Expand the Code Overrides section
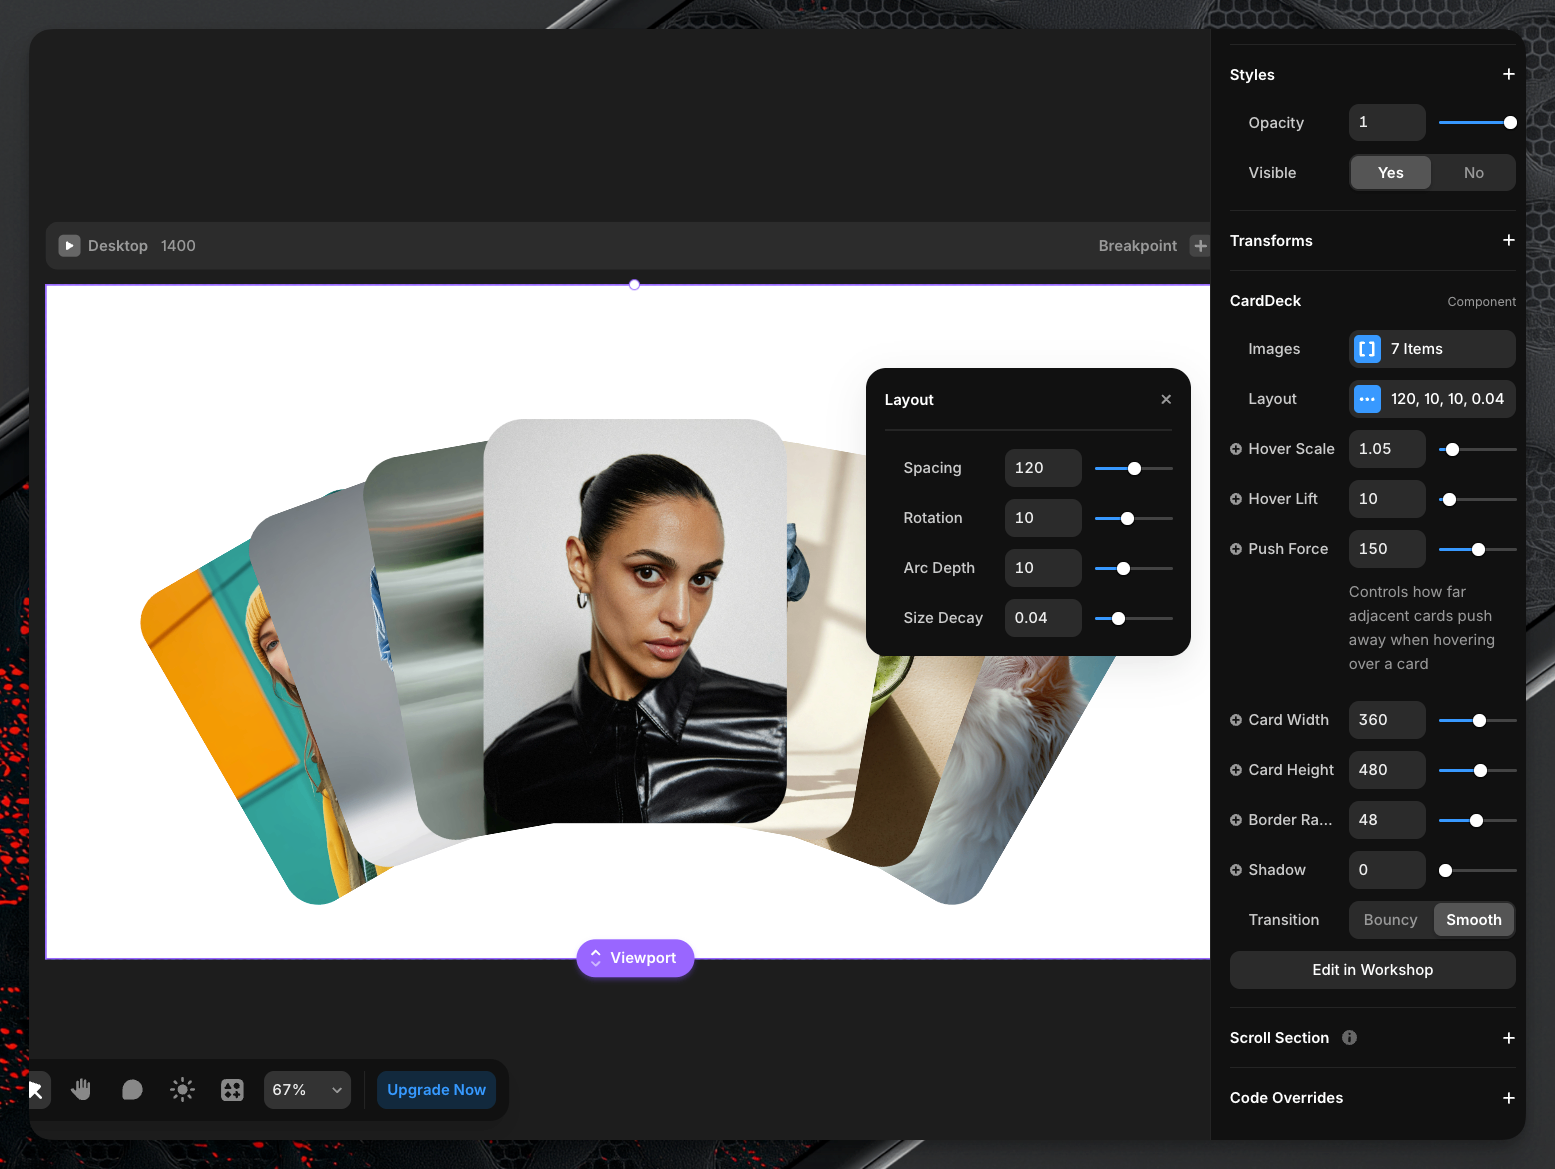The image size is (1555, 1169). (x=1508, y=1098)
